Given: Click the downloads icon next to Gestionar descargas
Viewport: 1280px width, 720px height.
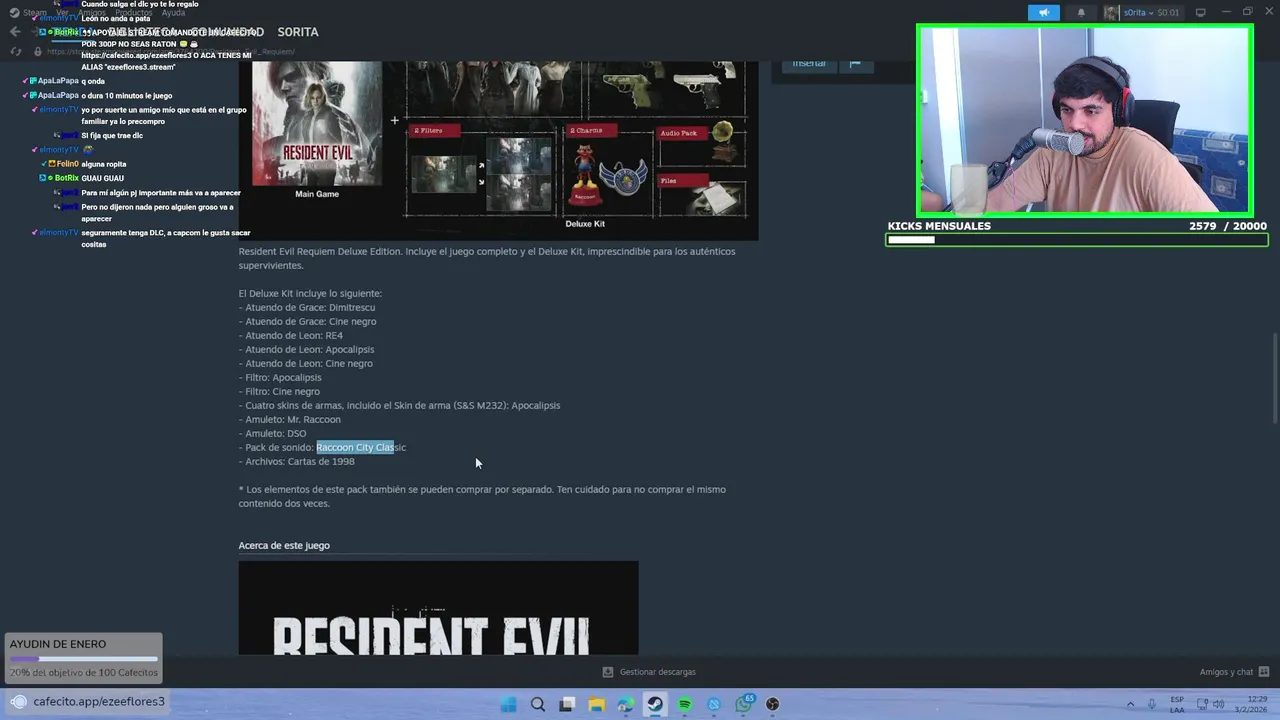Looking at the screenshot, I should pyautogui.click(x=608, y=672).
